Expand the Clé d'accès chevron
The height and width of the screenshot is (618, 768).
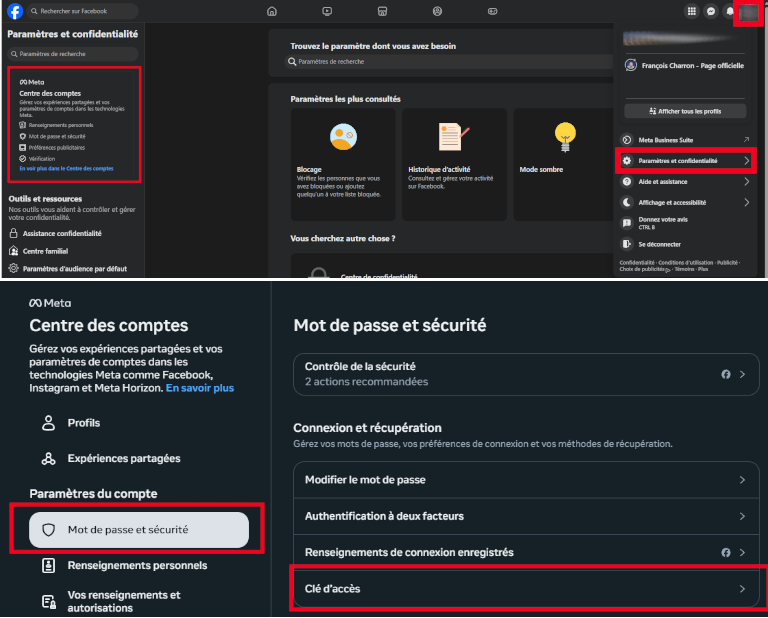(x=743, y=589)
